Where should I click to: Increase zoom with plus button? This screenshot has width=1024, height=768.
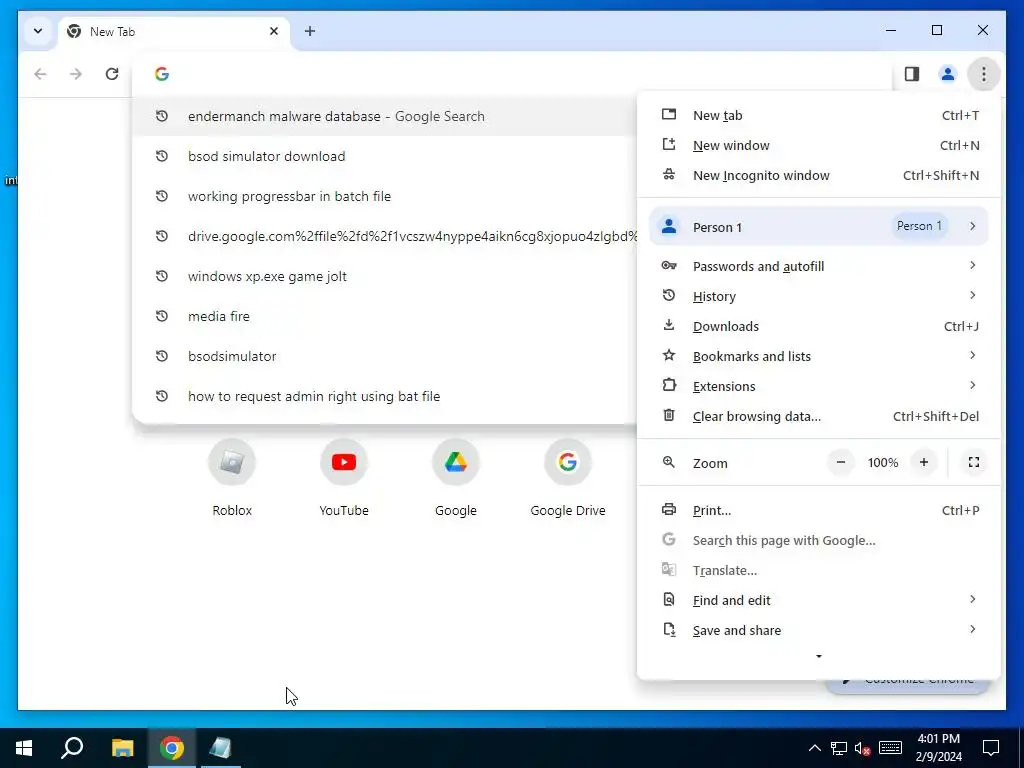tap(923, 462)
